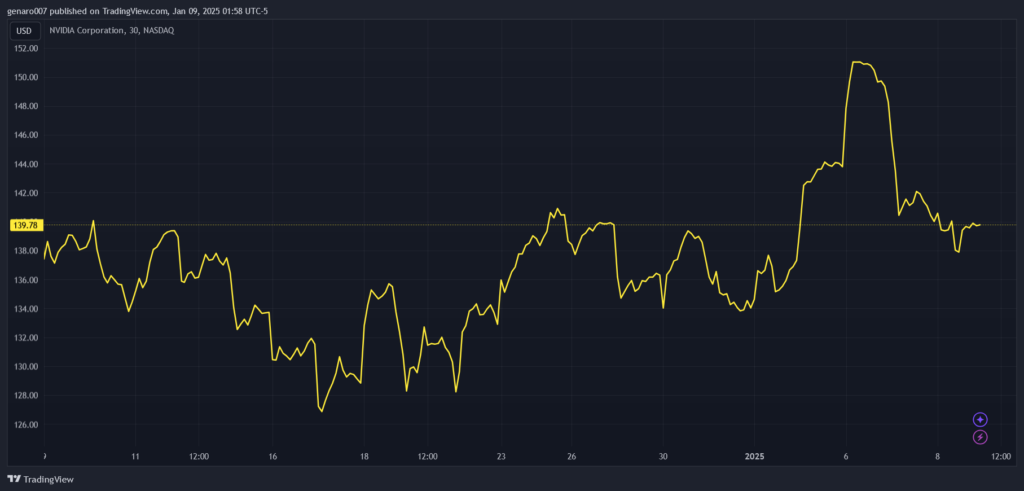1024x491 pixels.
Task: Click the NVIDIA Corporation symbol title
Action: point(111,30)
